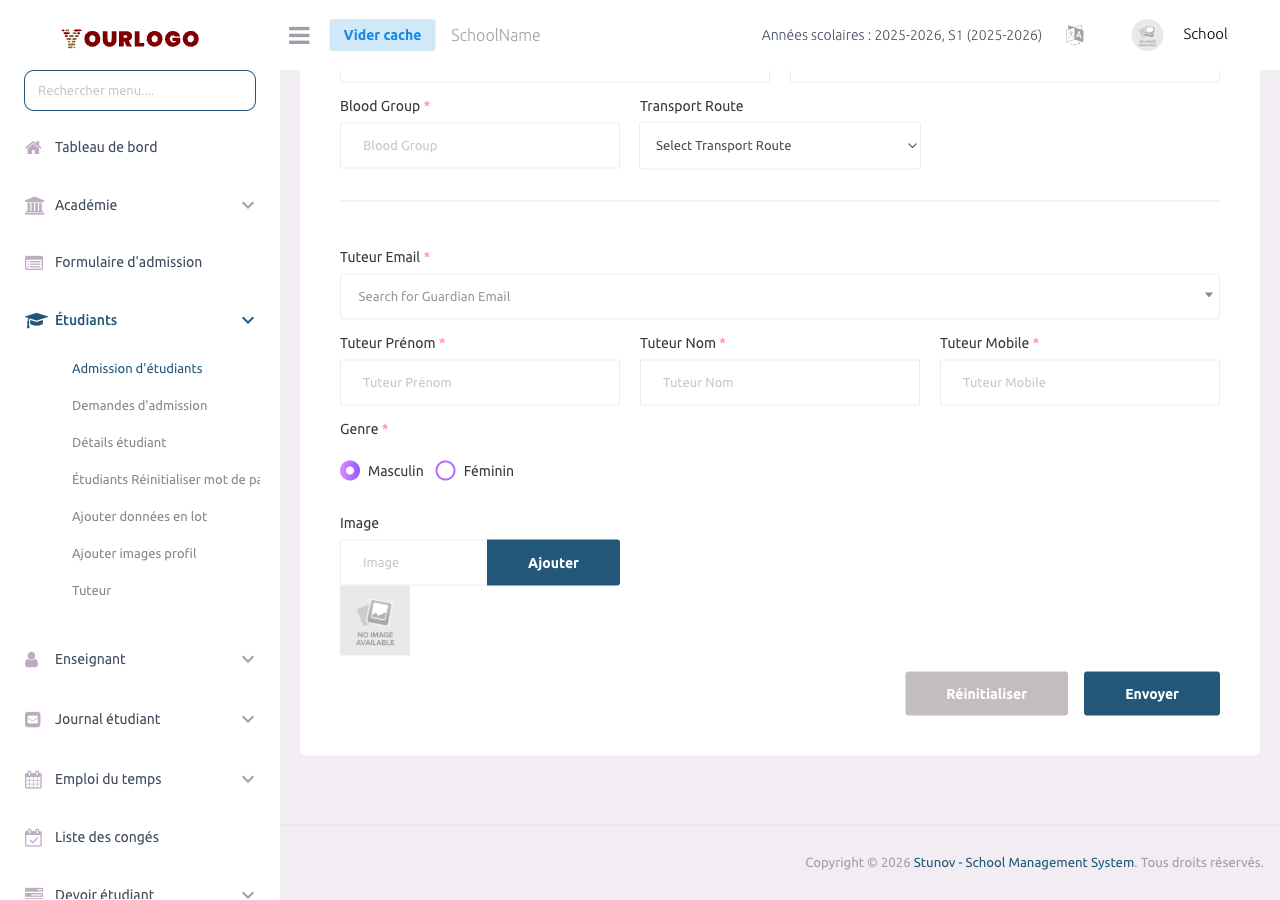The height and width of the screenshot is (900, 1280).
Task: Click the hamburger menu icon
Action: click(x=298, y=34)
